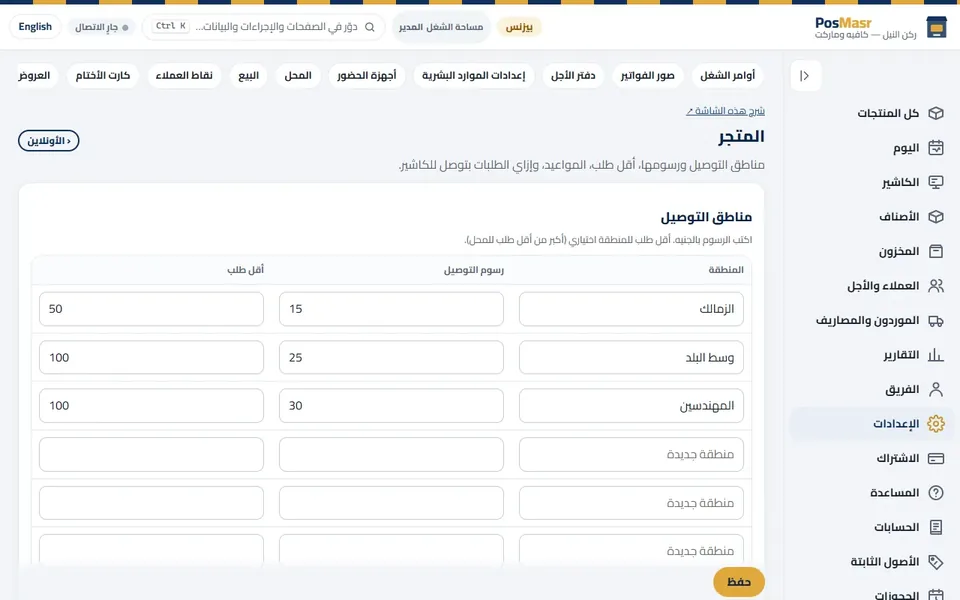Open the صور الفواتير tab
Image resolution: width=960 pixels, height=600 pixels.
point(647,76)
